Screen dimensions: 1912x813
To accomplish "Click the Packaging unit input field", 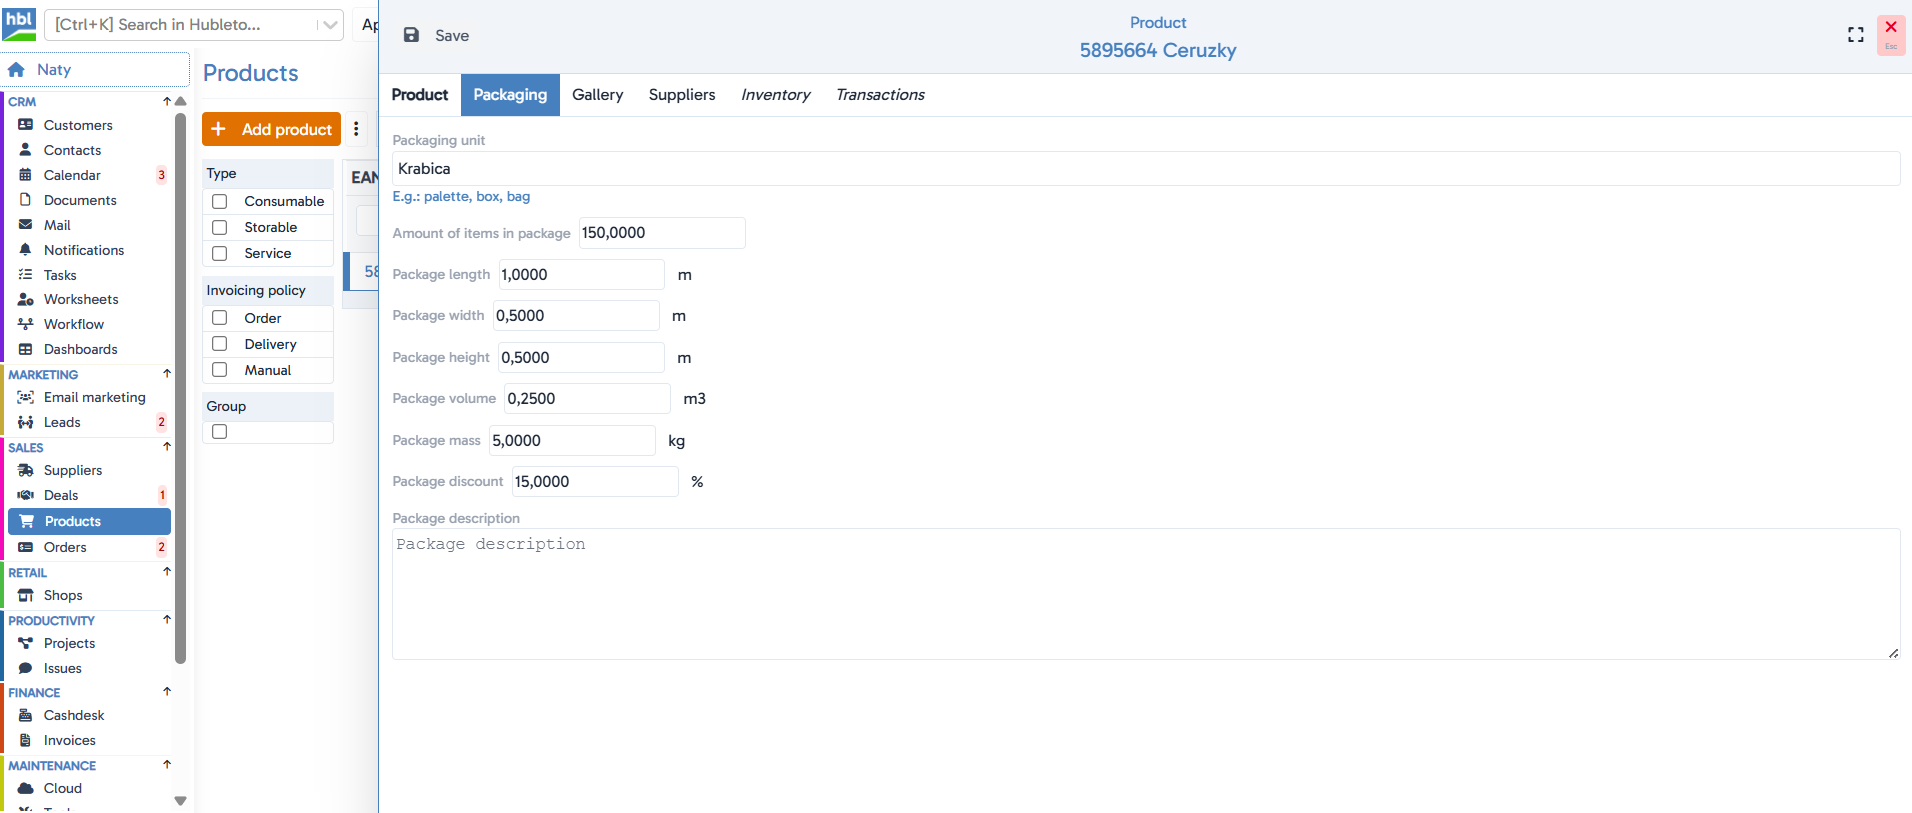I will click(1146, 169).
